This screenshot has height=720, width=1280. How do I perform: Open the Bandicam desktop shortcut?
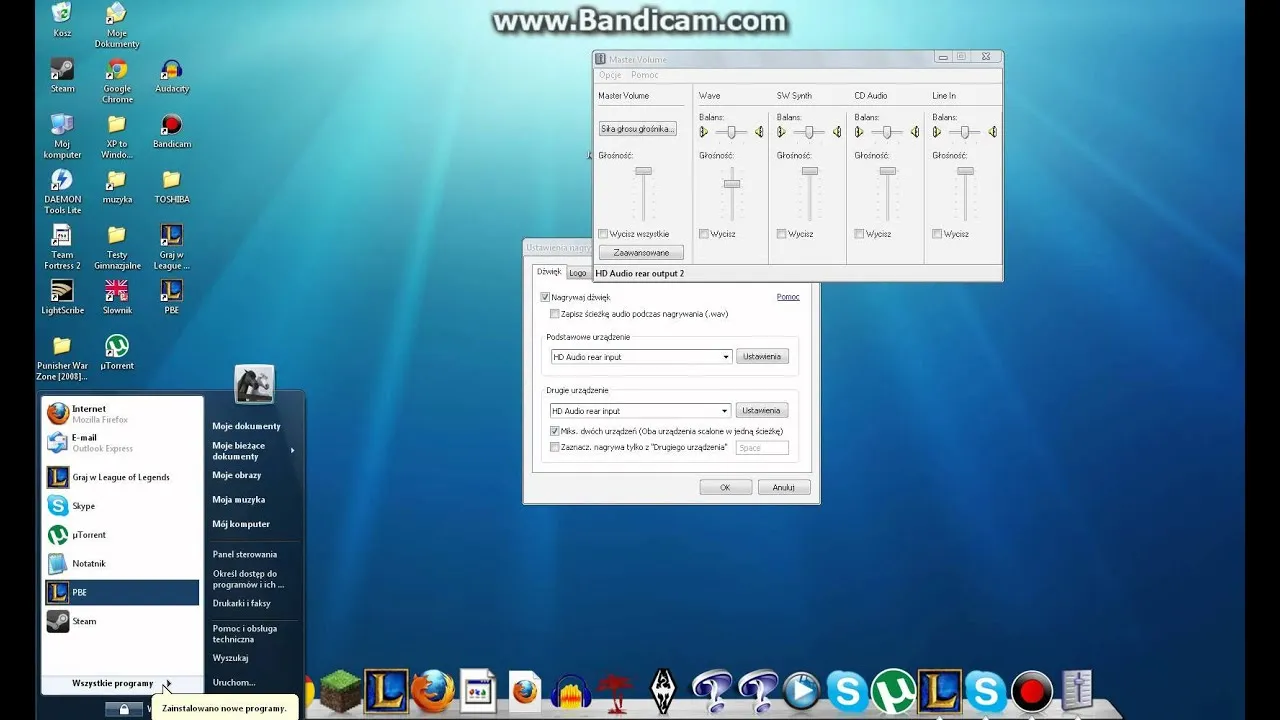pyautogui.click(x=172, y=126)
